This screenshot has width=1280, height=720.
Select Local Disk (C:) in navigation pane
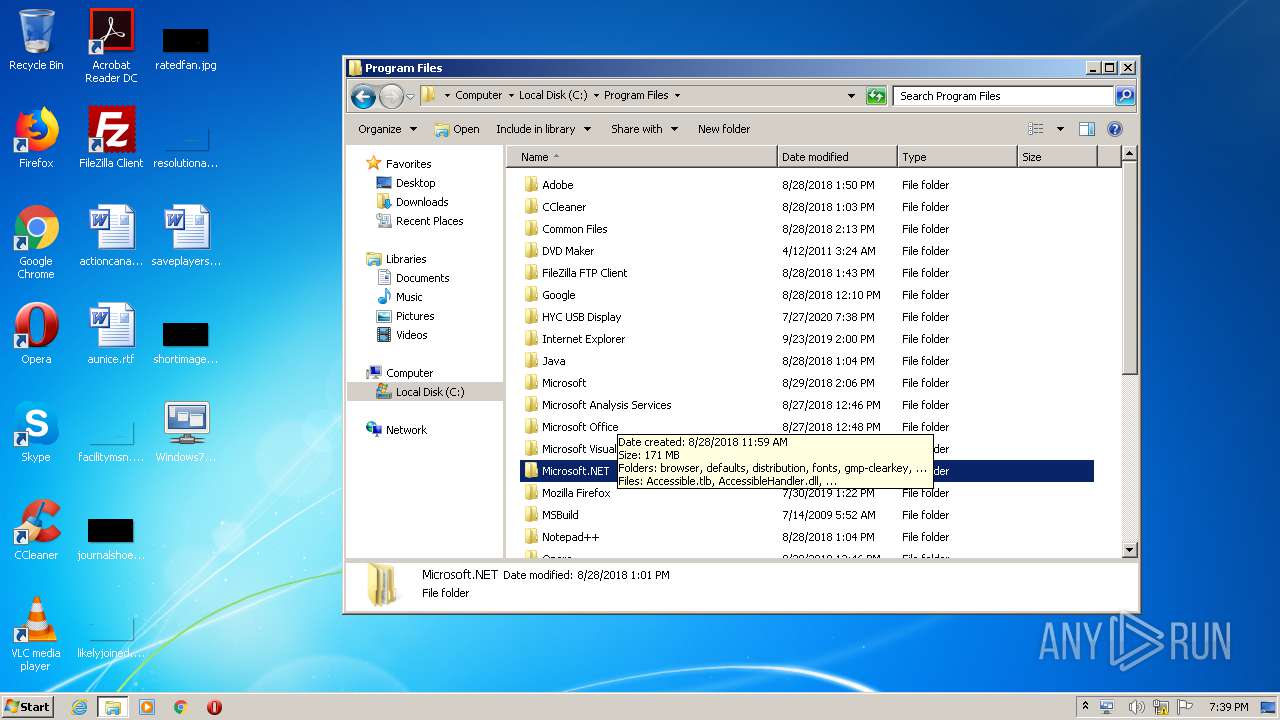pos(430,392)
